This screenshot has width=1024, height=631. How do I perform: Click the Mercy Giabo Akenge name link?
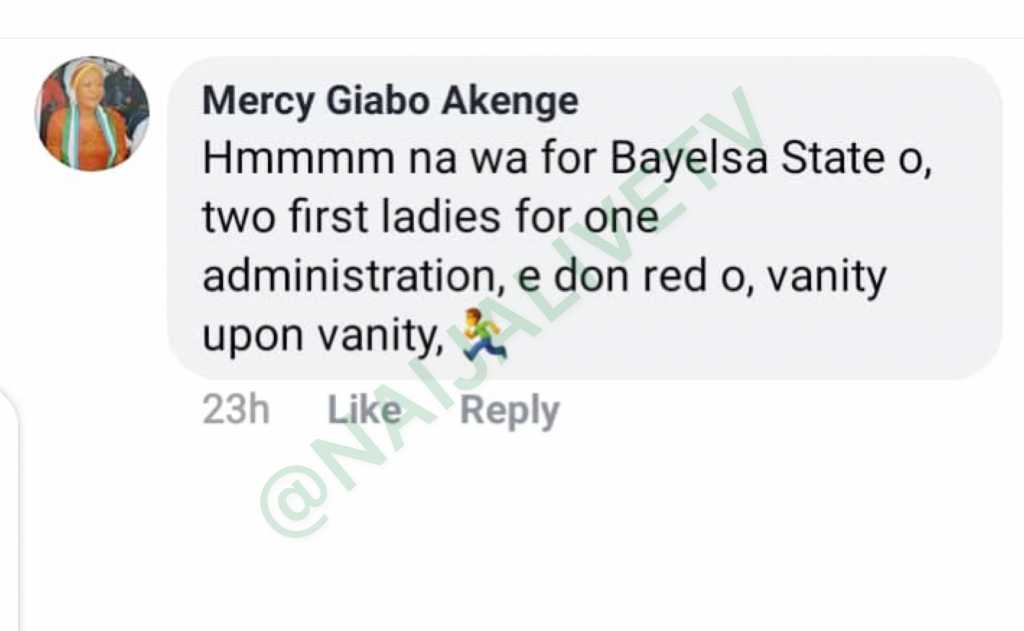tap(390, 101)
